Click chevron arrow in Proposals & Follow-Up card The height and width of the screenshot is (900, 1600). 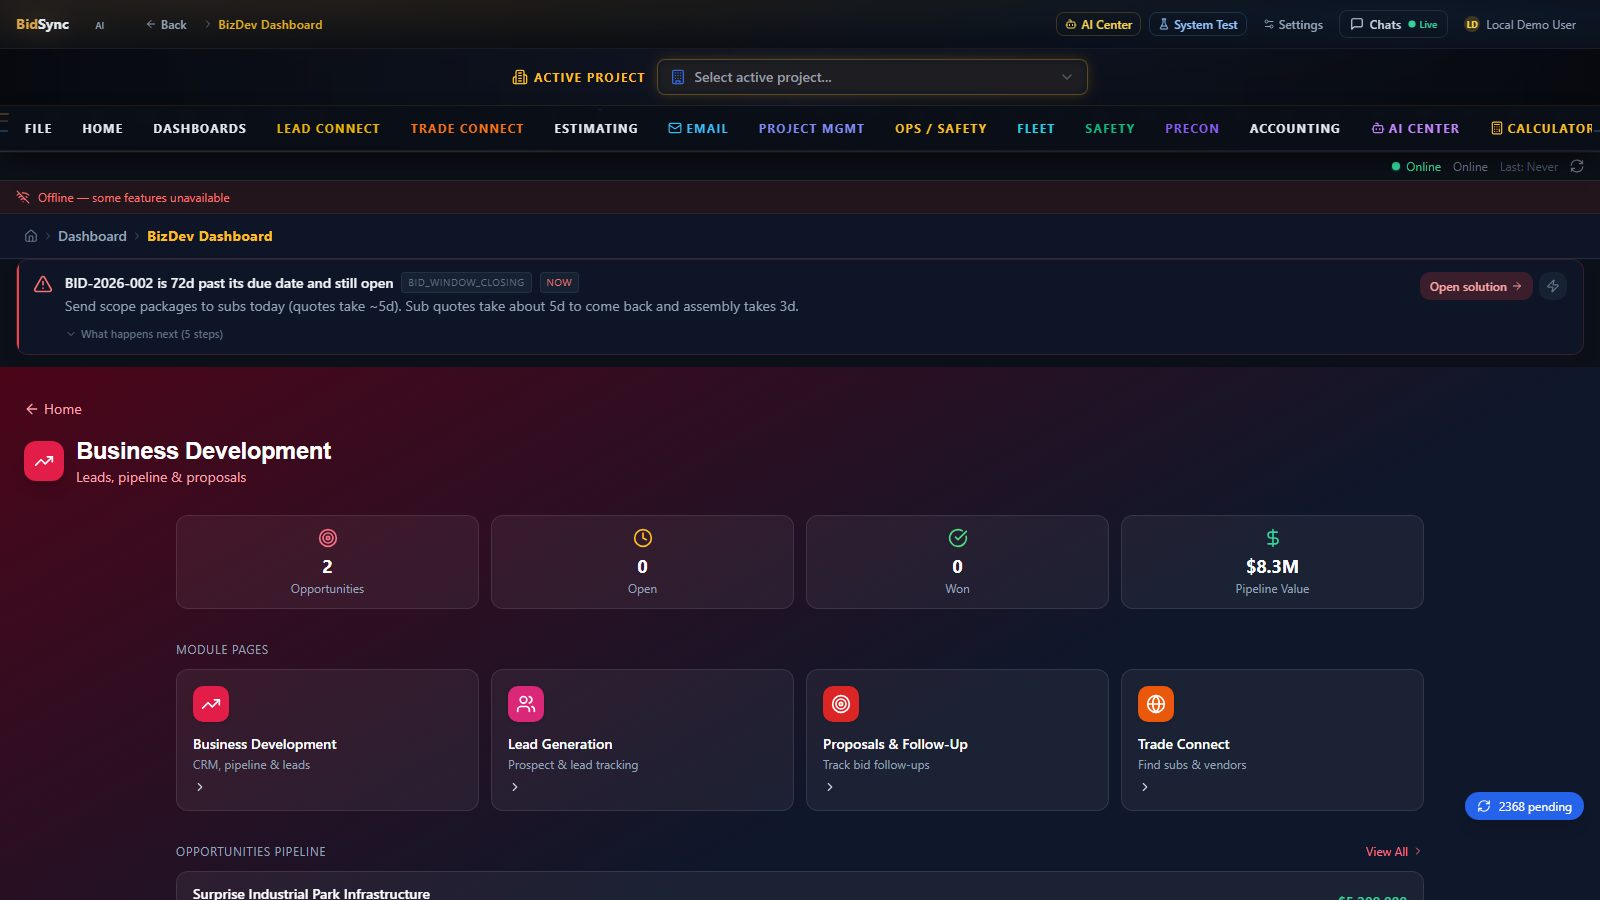tap(830, 787)
